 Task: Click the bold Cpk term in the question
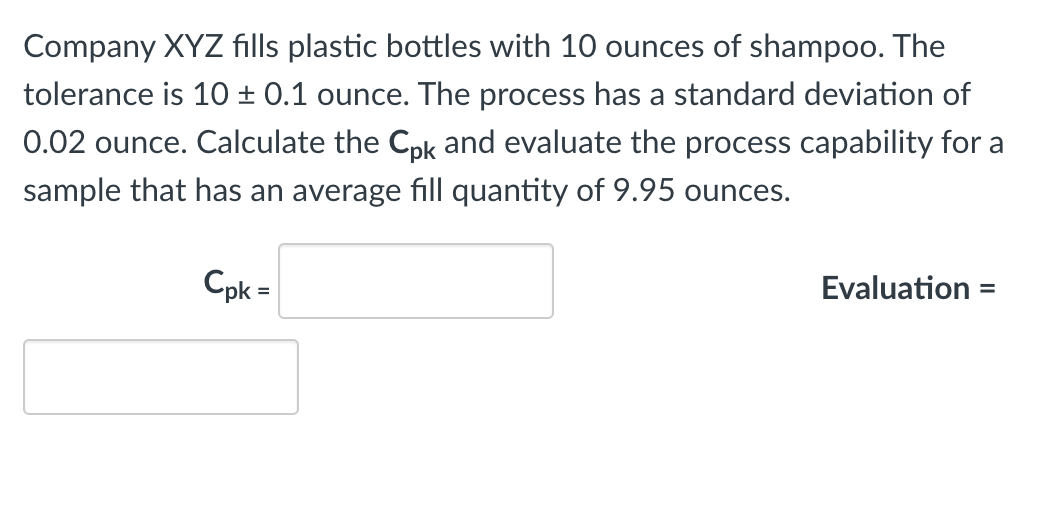tap(411, 144)
